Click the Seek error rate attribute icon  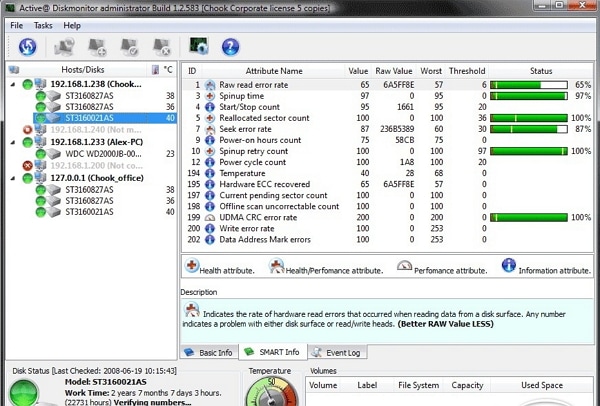tap(210, 129)
